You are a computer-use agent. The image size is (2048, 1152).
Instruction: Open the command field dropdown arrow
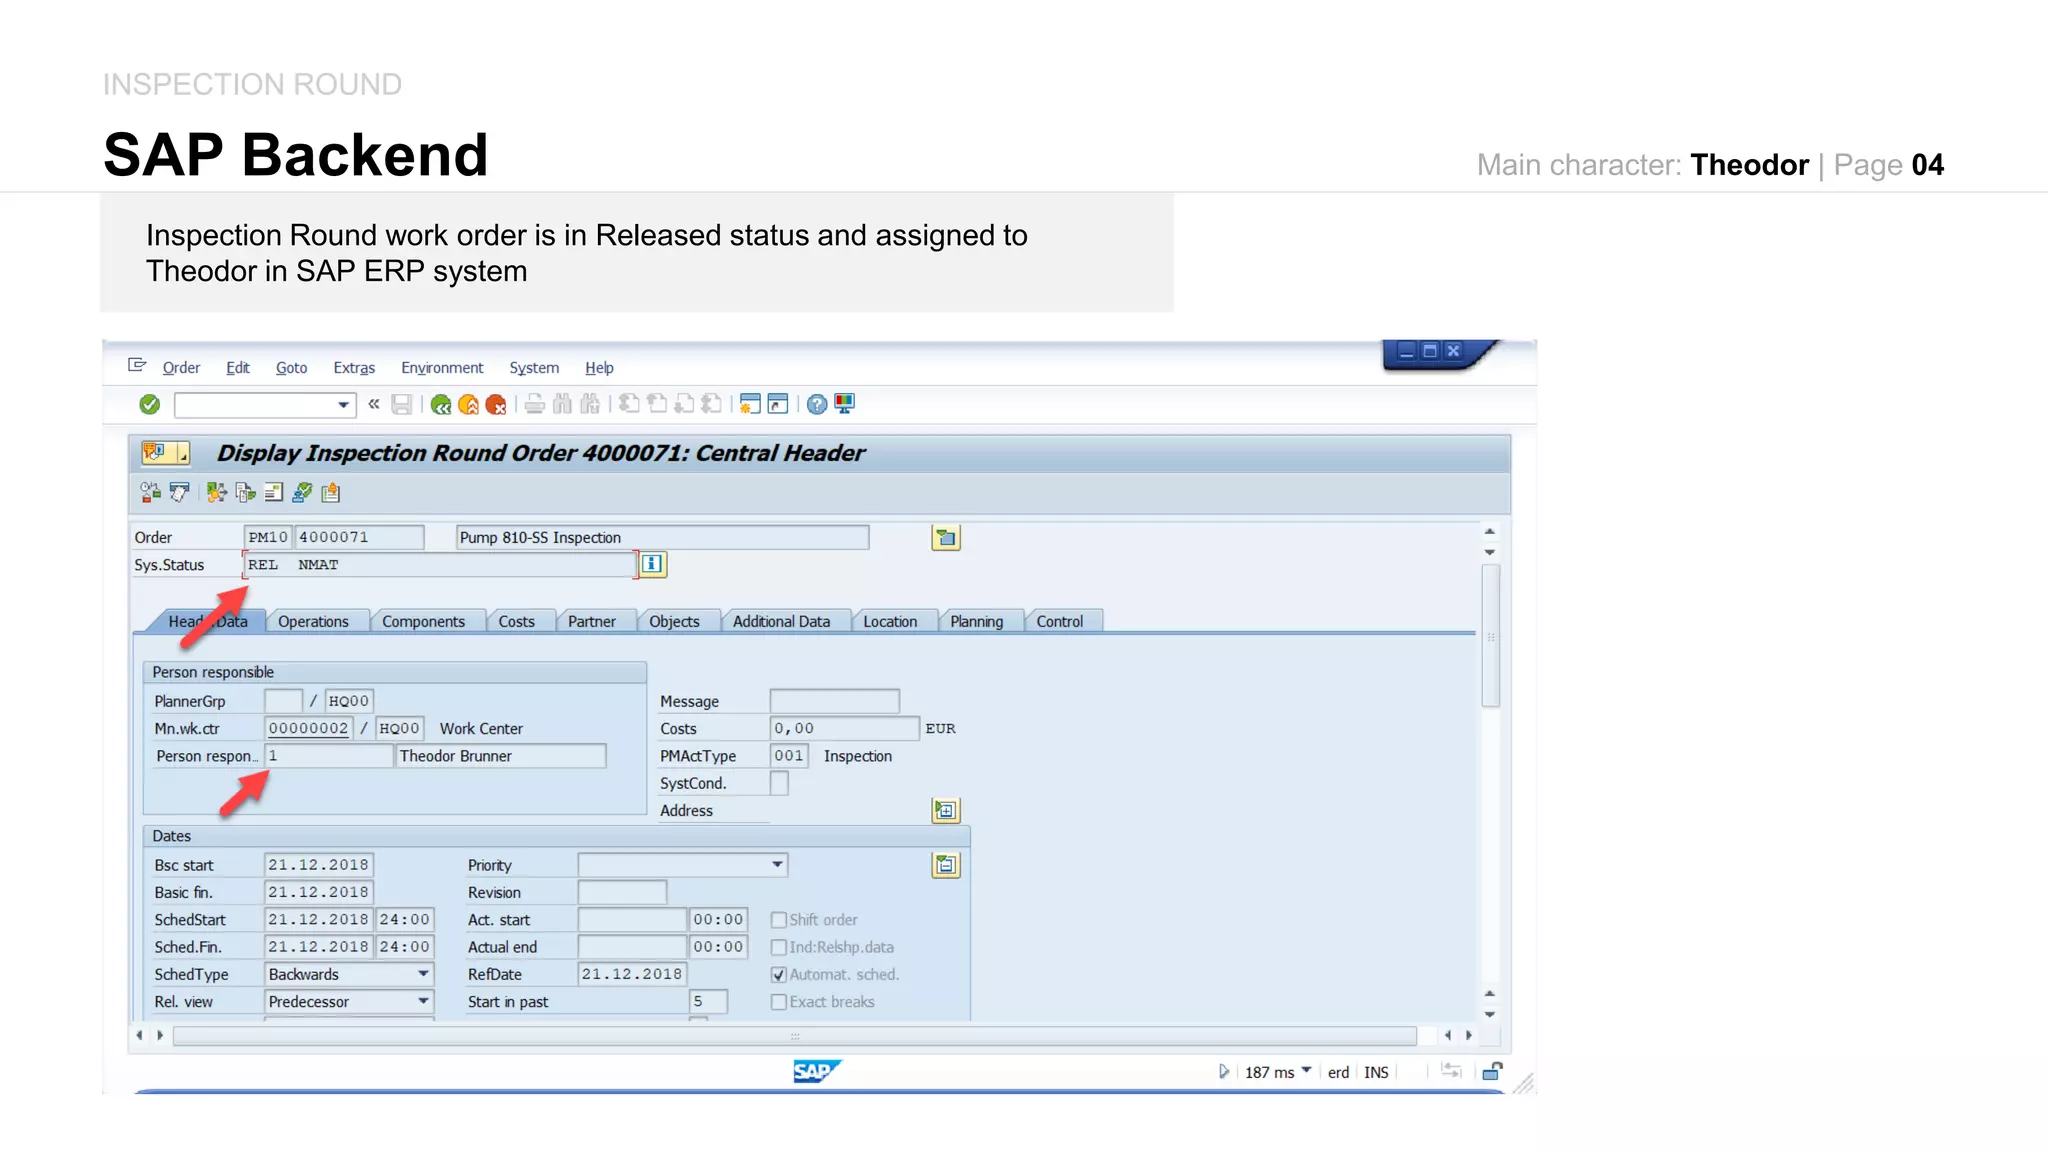click(343, 404)
